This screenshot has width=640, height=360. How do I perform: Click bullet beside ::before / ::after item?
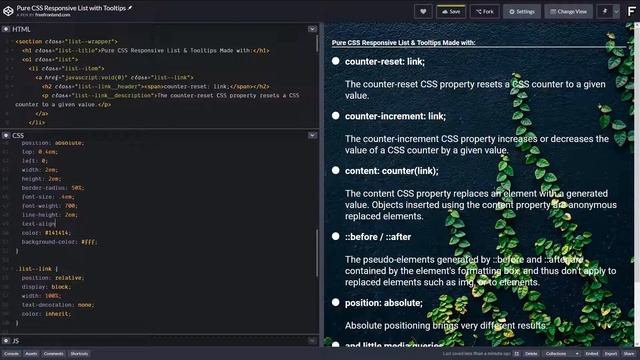point(336,236)
